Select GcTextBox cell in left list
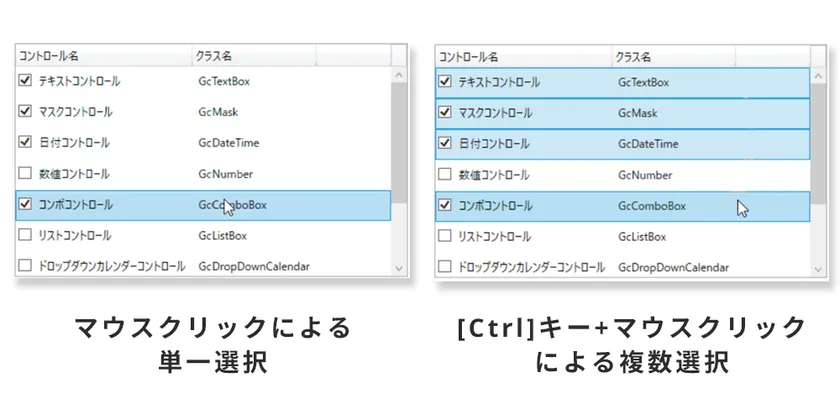The image size is (840, 420). (224, 81)
